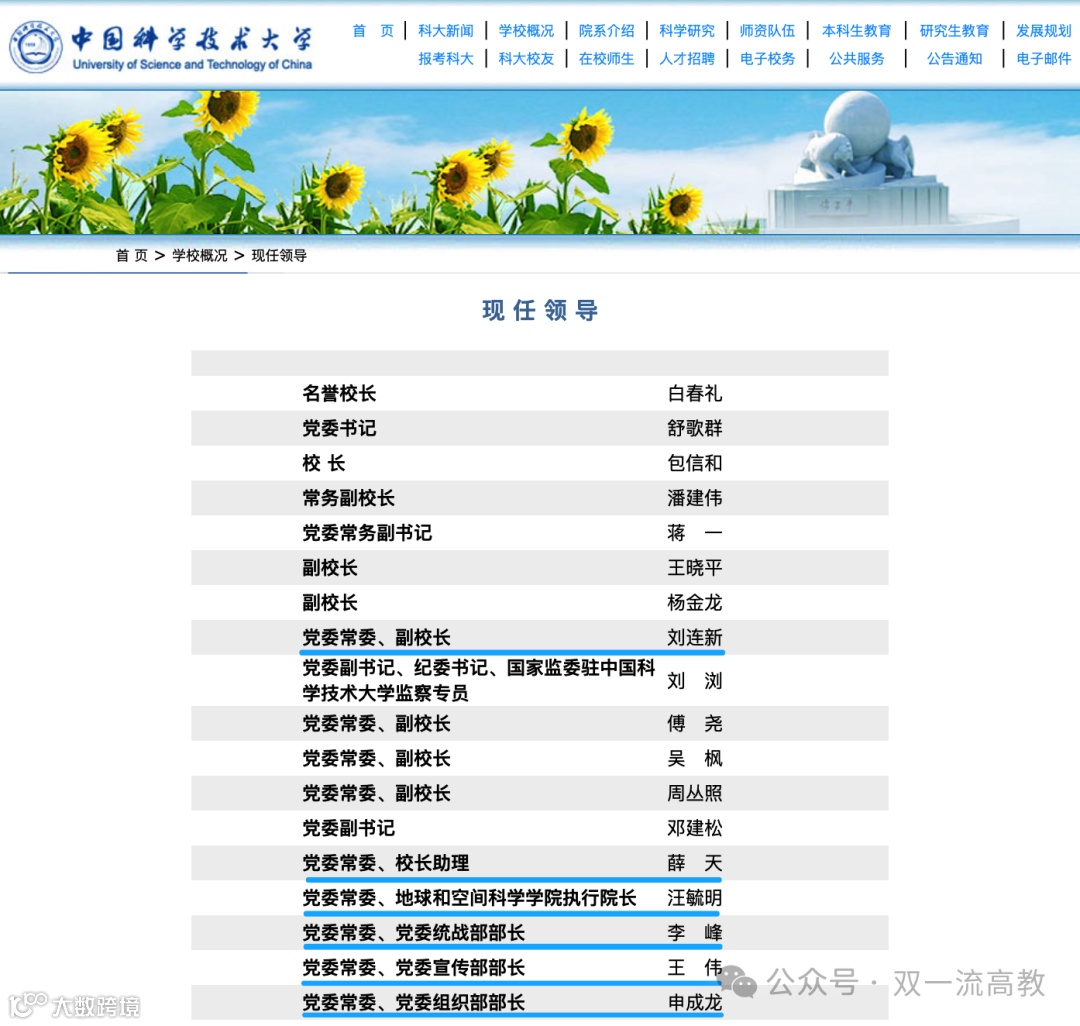Open 科学研究 navigation item
This screenshot has width=1080, height=1026.
coord(687,31)
